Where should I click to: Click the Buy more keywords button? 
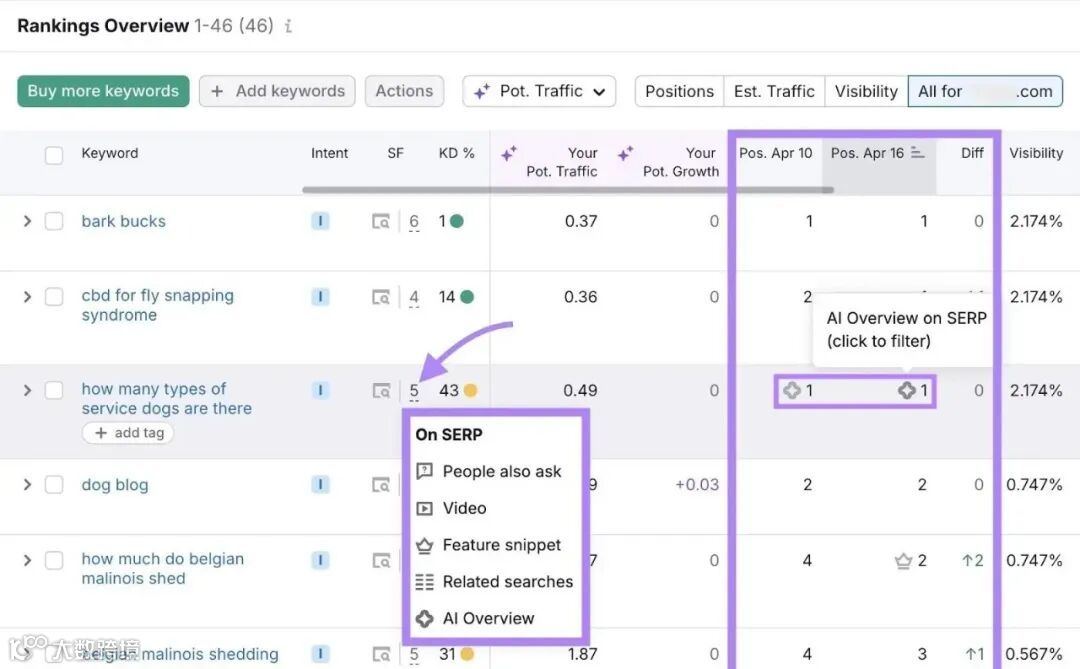103,91
